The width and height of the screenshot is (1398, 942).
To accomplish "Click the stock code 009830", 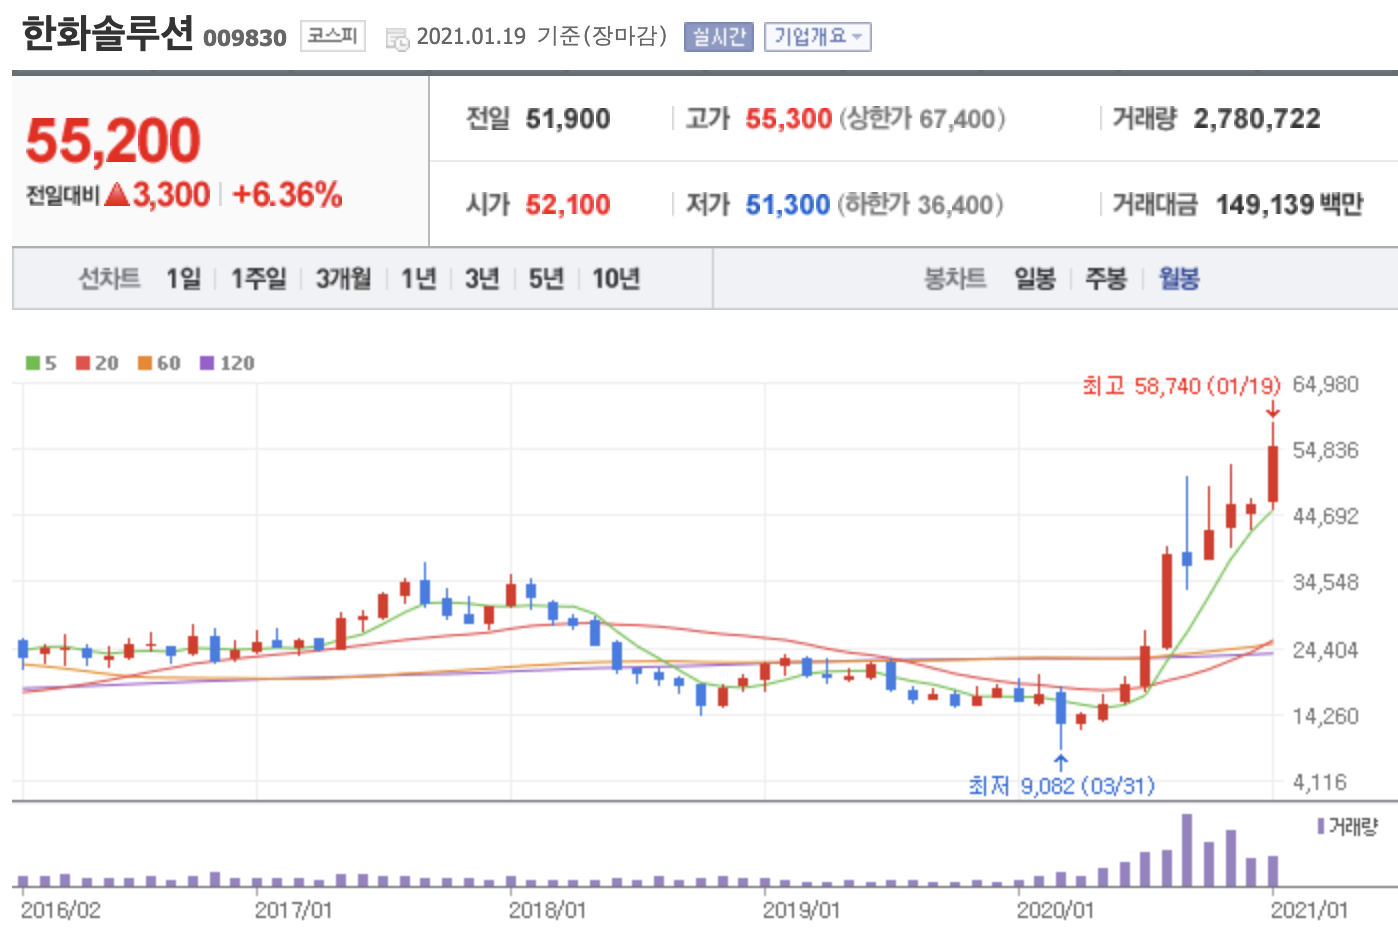I will pos(245,38).
